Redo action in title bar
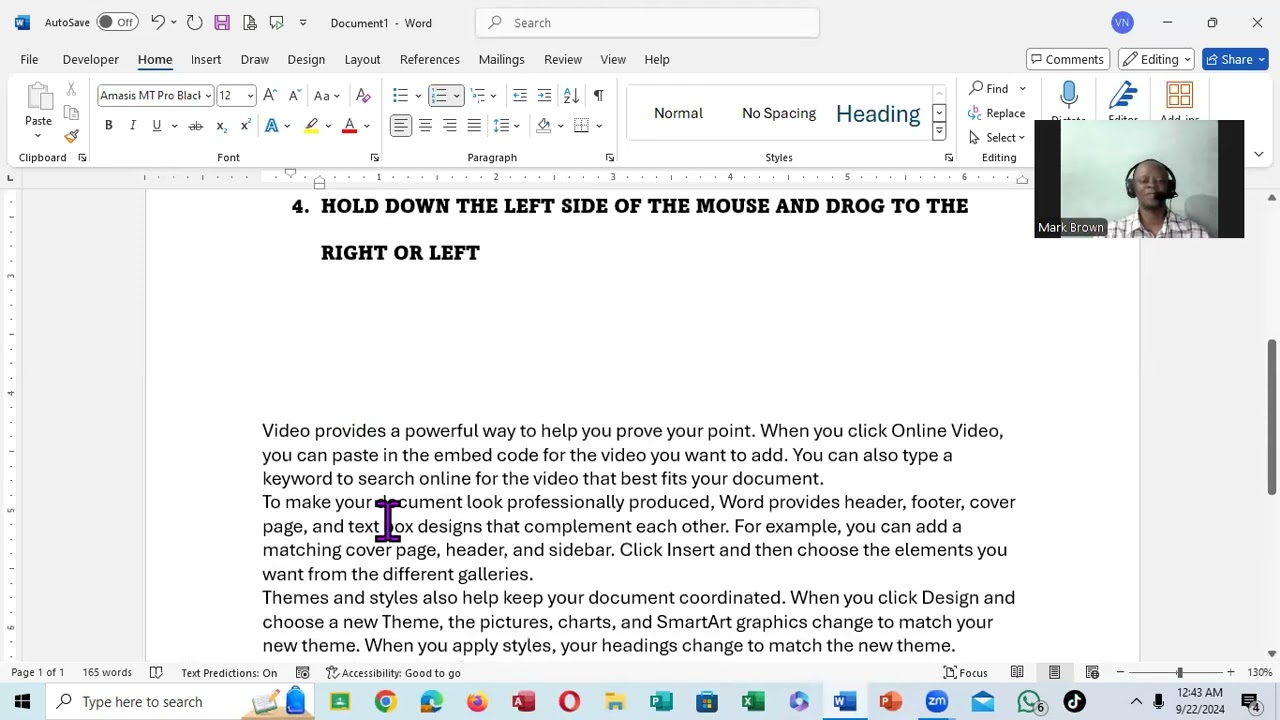This screenshot has width=1280, height=720. point(195,22)
